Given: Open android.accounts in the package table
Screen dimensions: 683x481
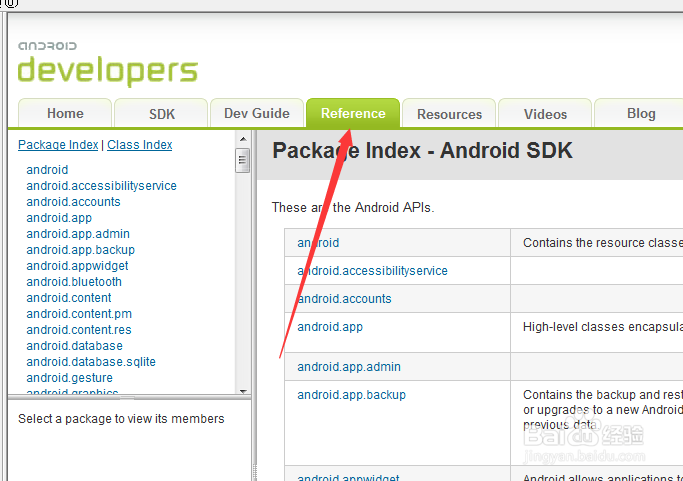Looking at the screenshot, I should click(x=344, y=298).
